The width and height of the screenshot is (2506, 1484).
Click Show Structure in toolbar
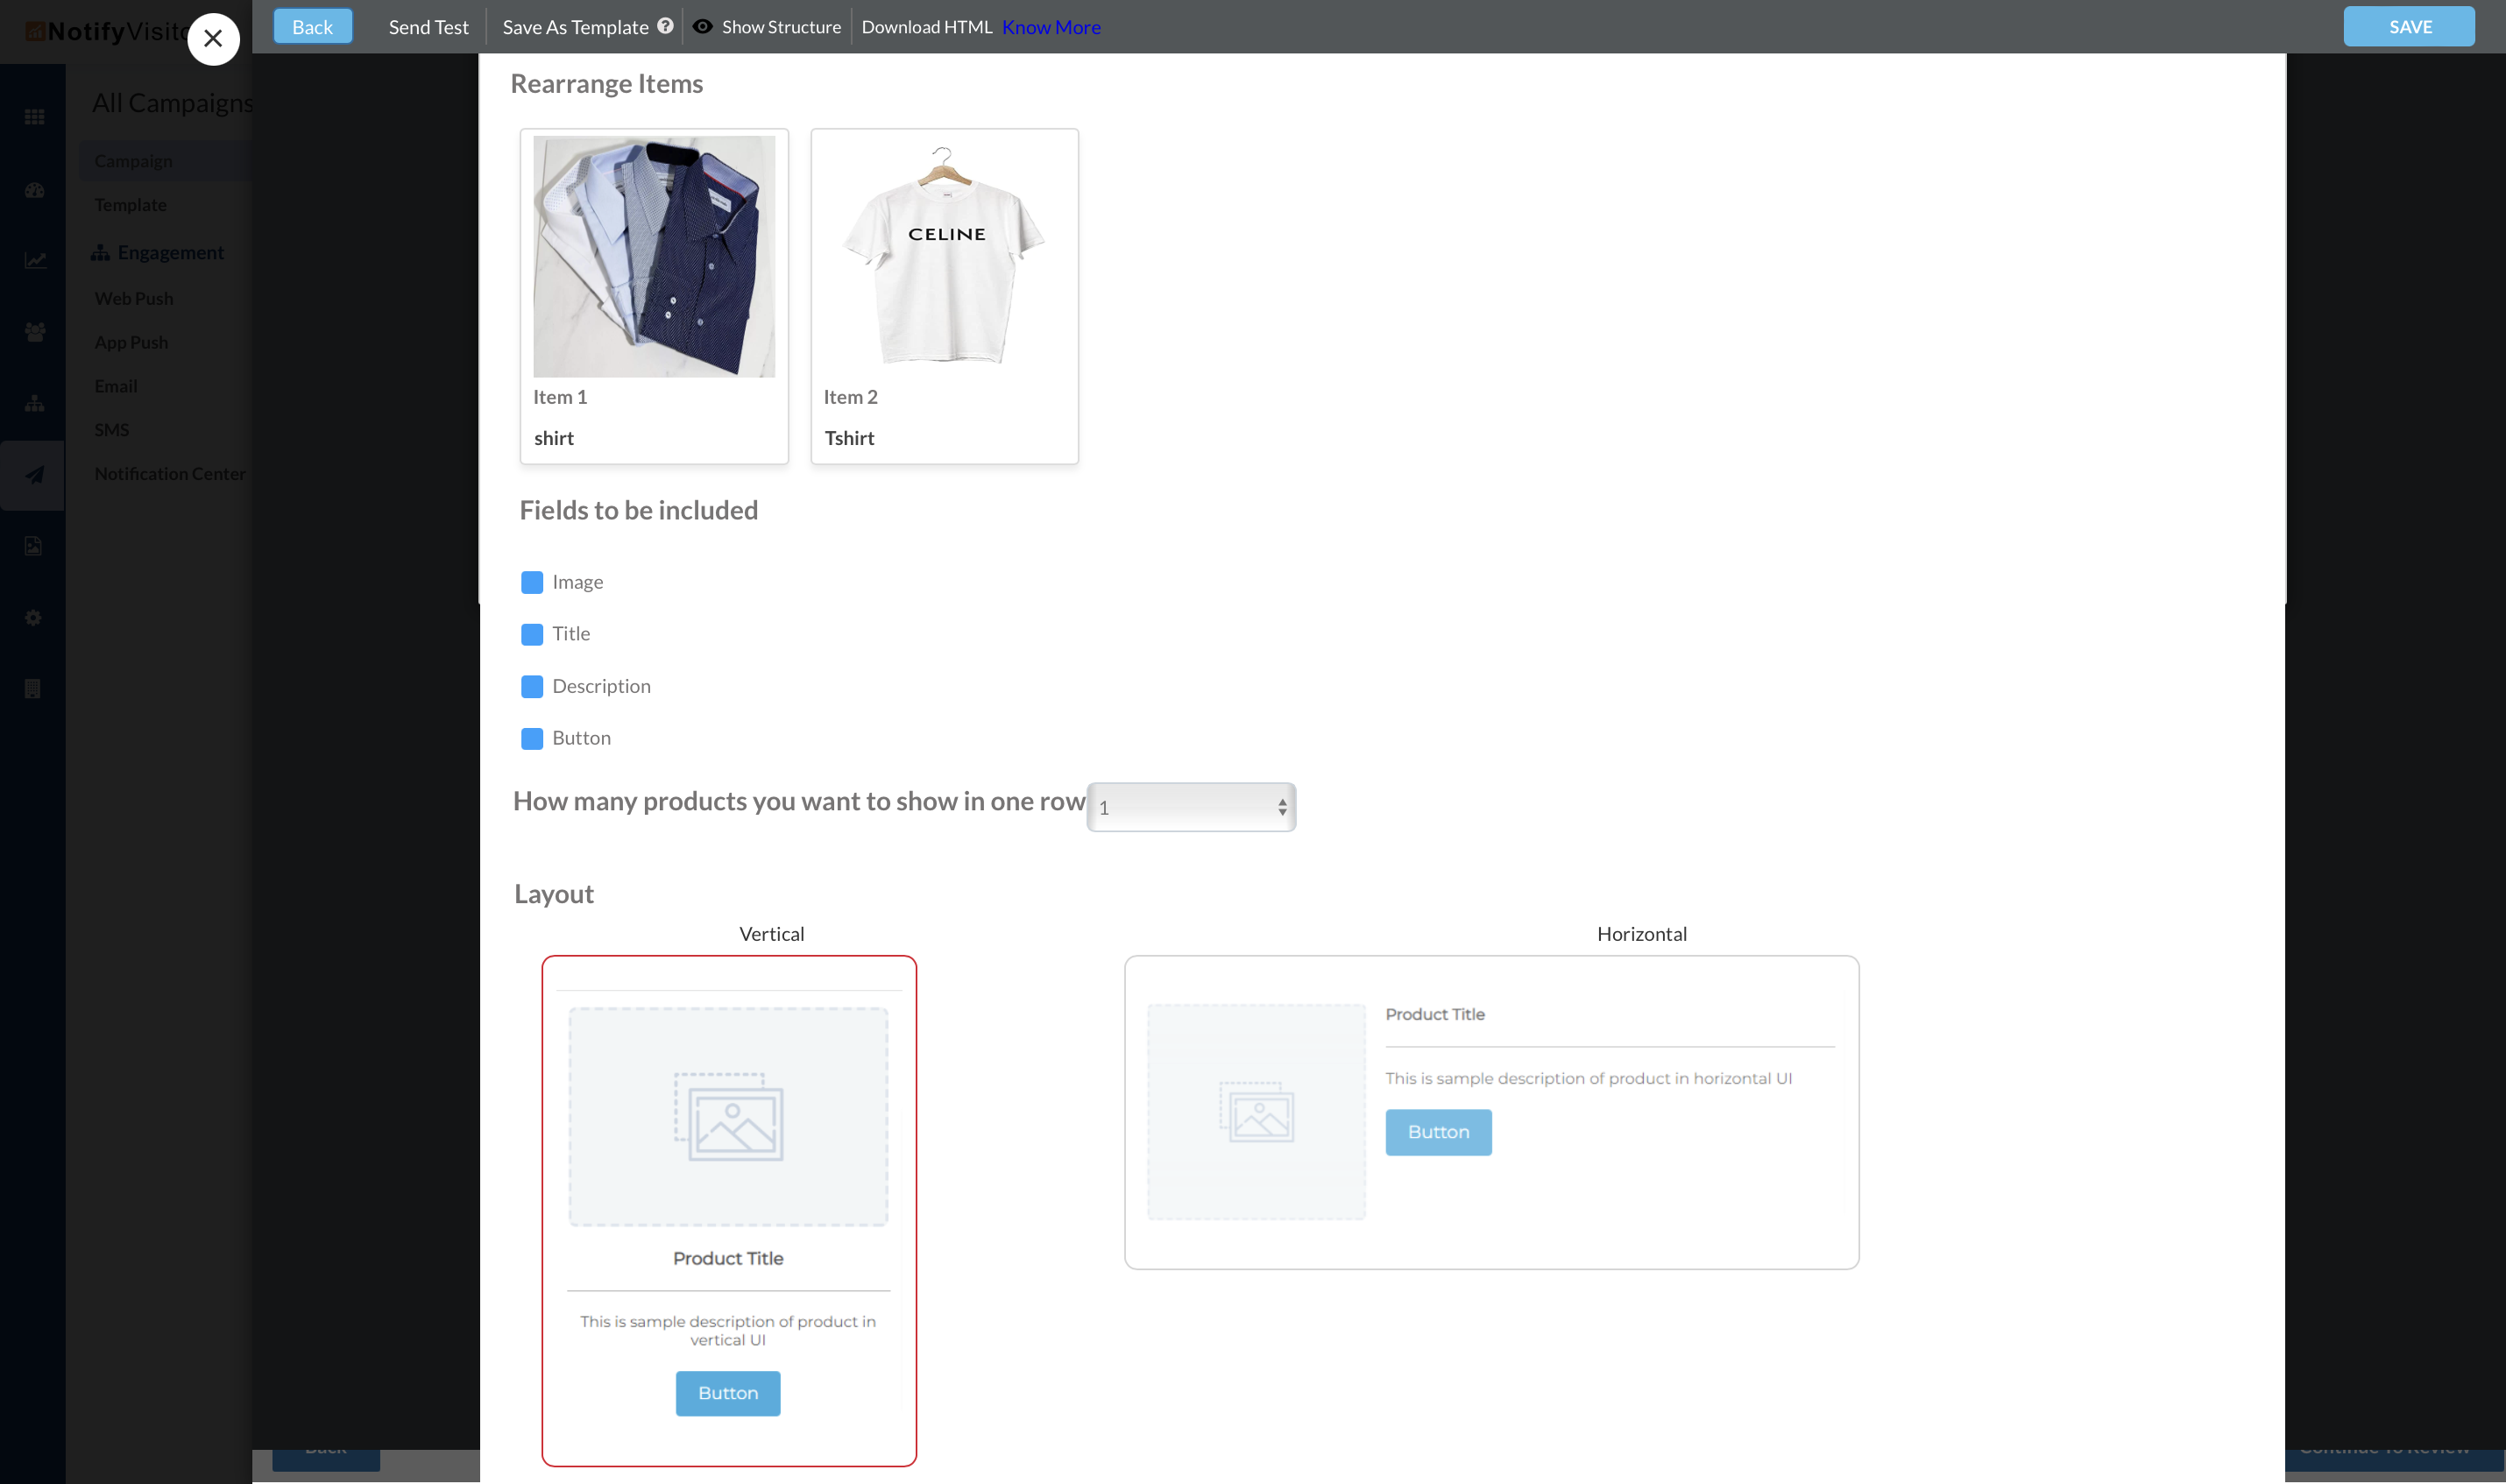pos(781,27)
